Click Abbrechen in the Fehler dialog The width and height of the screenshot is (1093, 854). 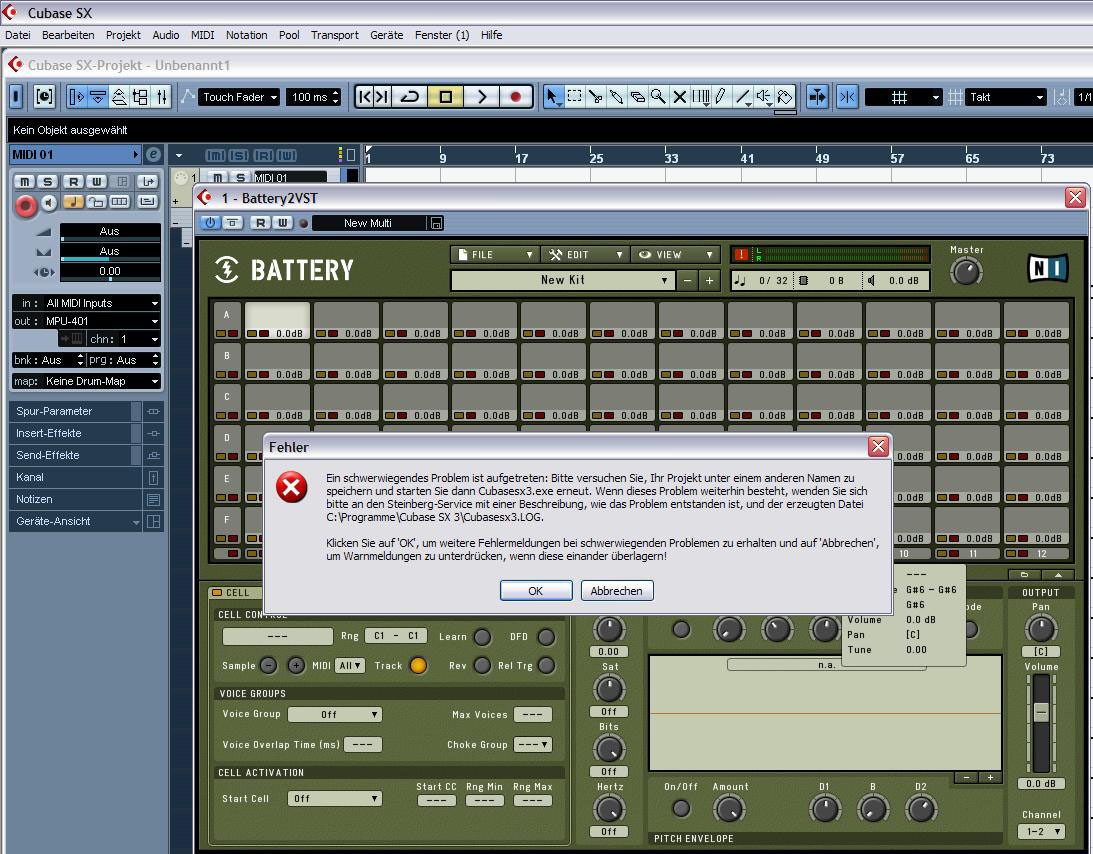[617, 590]
